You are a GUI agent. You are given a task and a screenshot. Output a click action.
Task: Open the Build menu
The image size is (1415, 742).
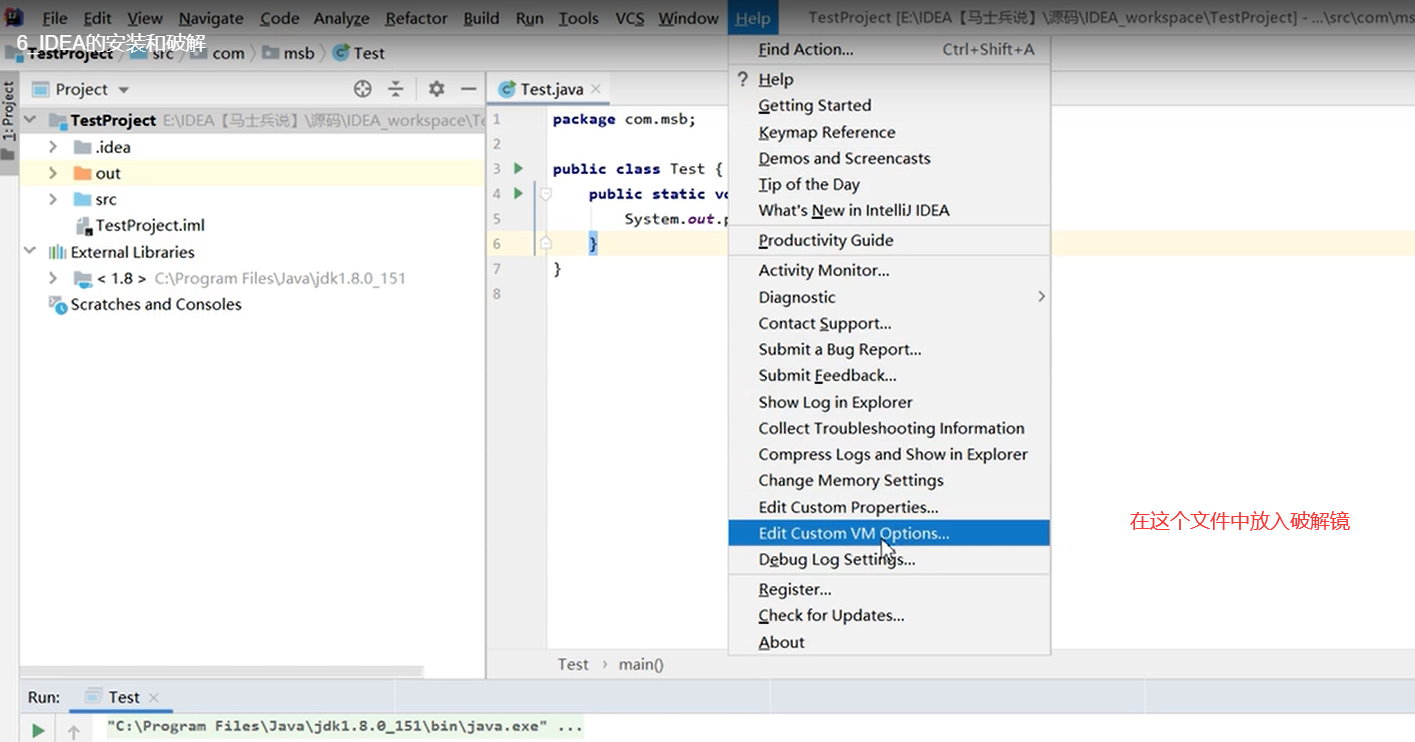481,18
